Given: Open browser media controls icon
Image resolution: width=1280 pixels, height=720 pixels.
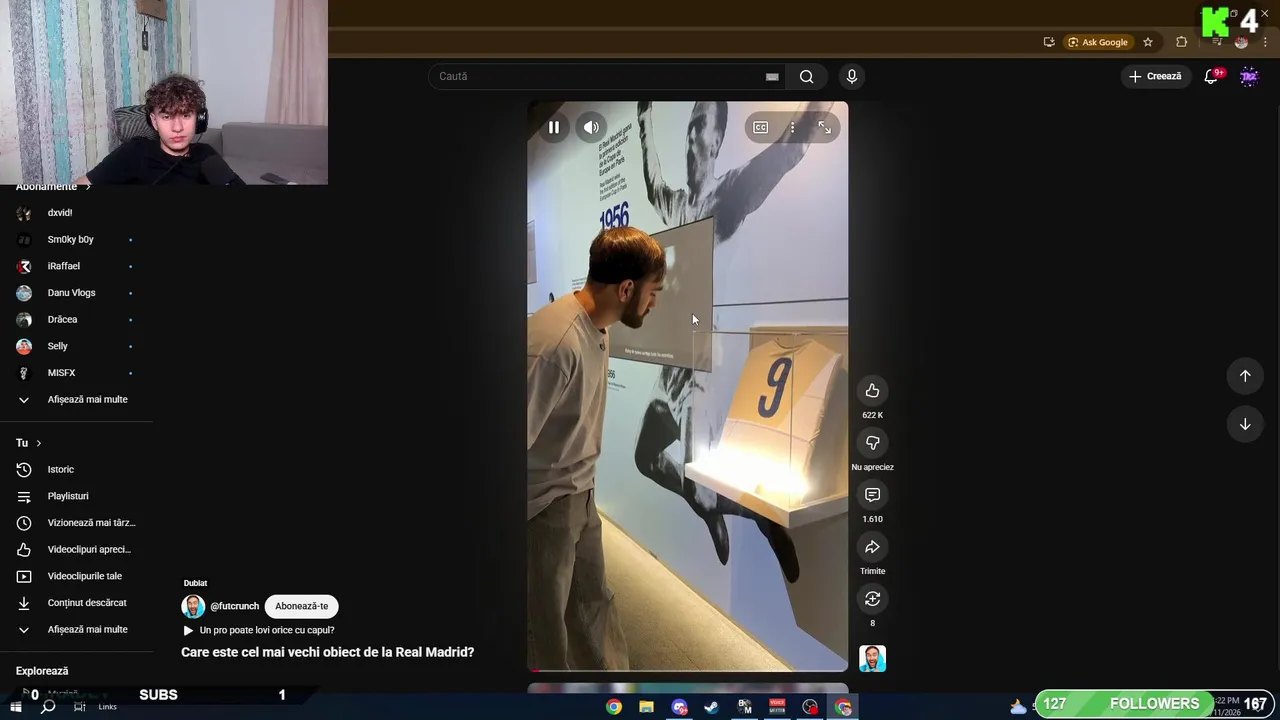Looking at the screenshot, I should pos(1216,42).
